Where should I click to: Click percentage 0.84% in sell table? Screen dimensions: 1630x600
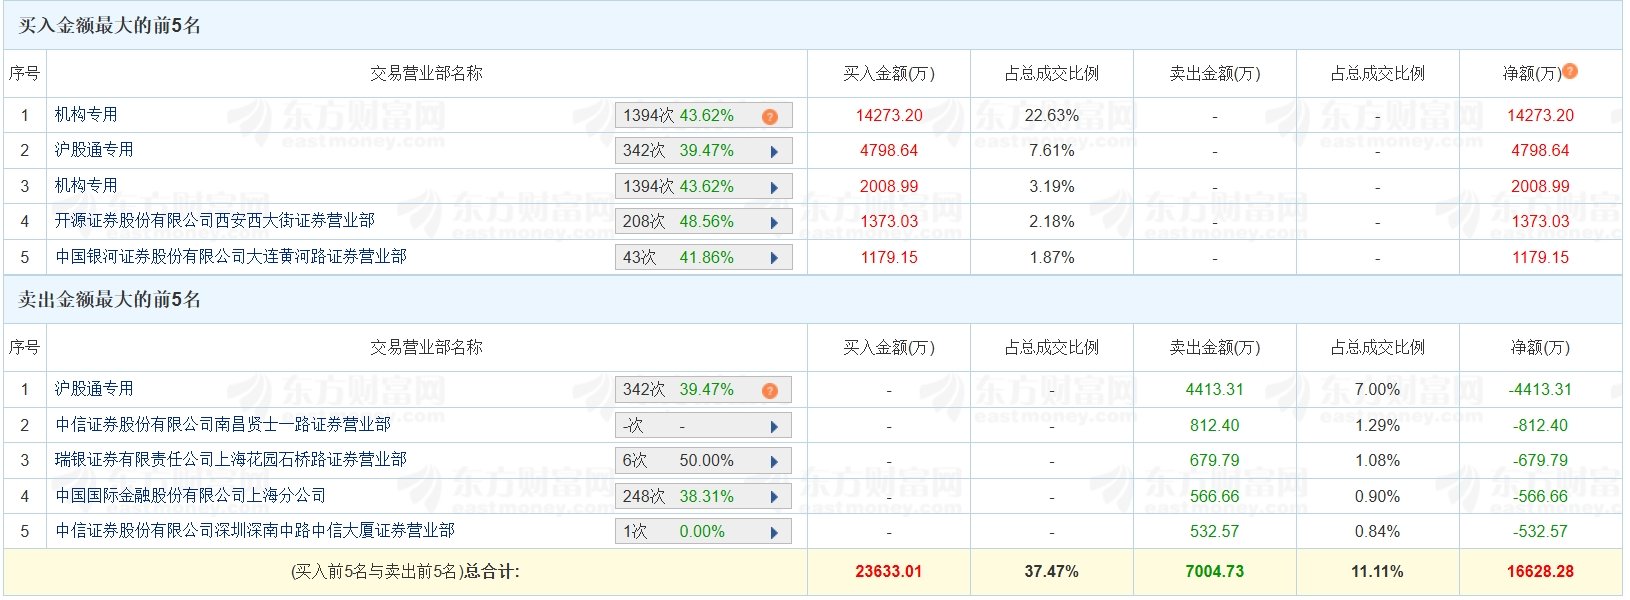[1377, 532]
